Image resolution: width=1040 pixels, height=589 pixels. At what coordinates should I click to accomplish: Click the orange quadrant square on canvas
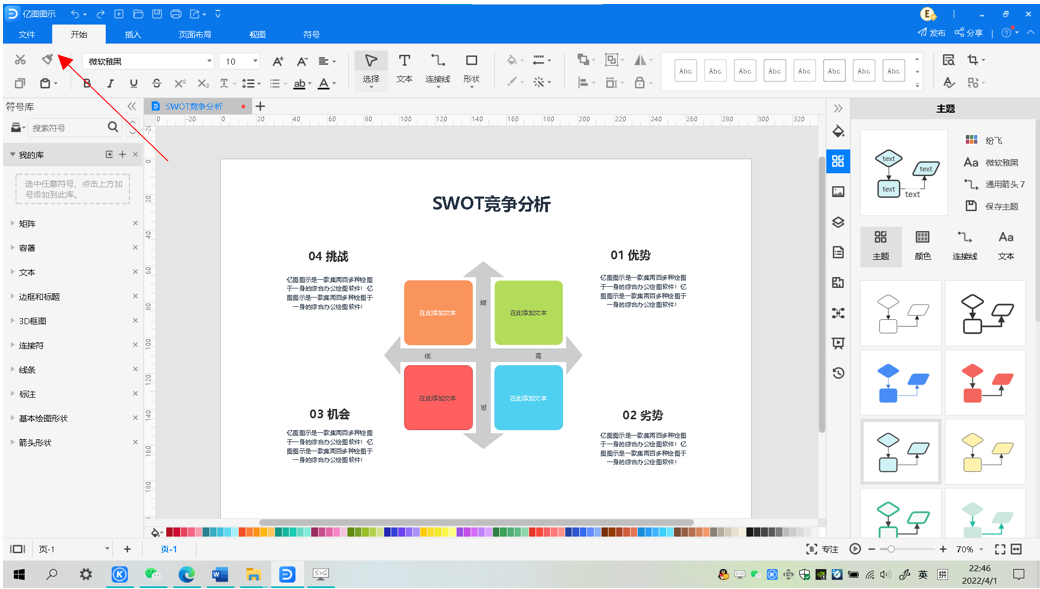tap(438, 312)
